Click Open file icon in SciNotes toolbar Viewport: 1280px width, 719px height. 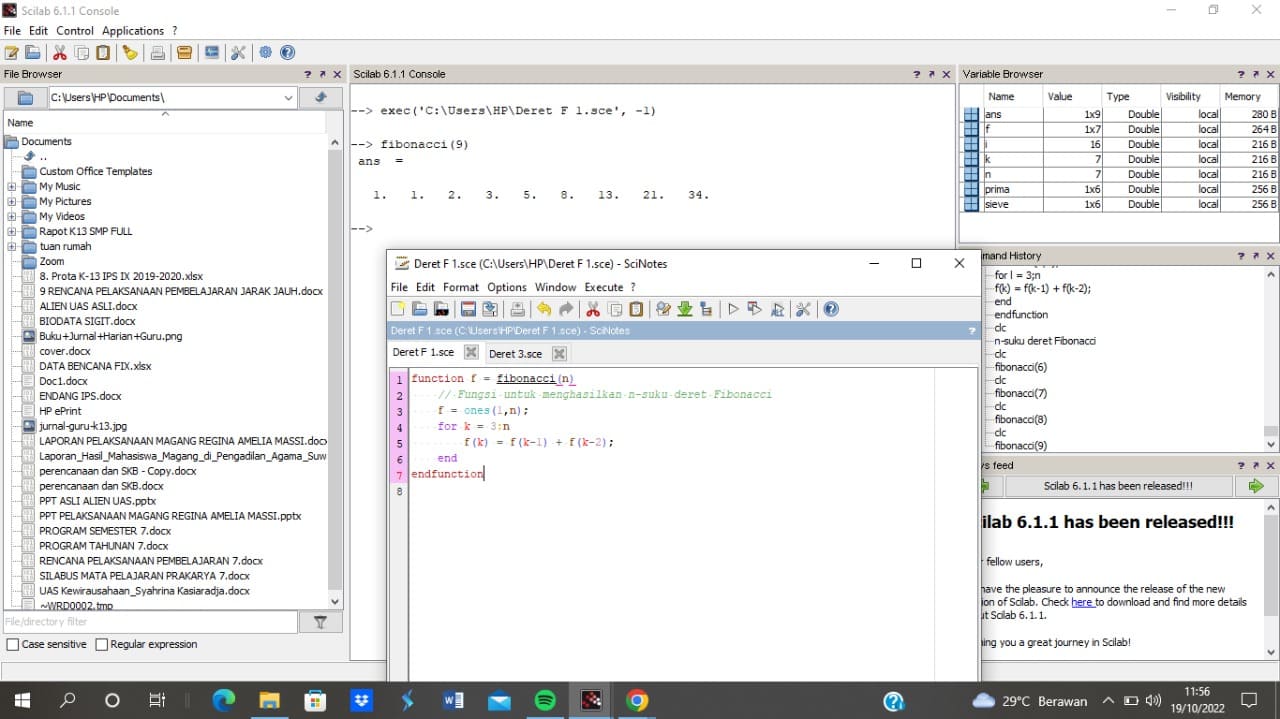(x=420, y=309)
